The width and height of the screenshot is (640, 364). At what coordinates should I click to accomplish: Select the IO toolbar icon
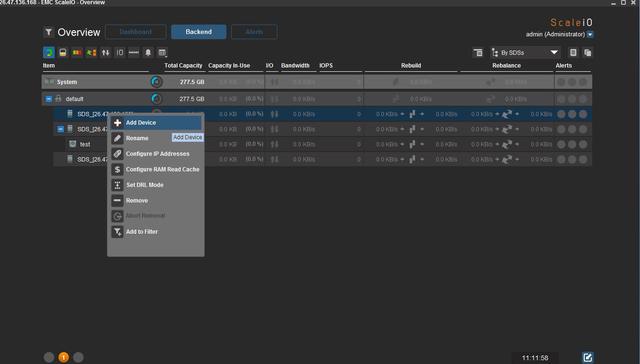click(120, 53)
